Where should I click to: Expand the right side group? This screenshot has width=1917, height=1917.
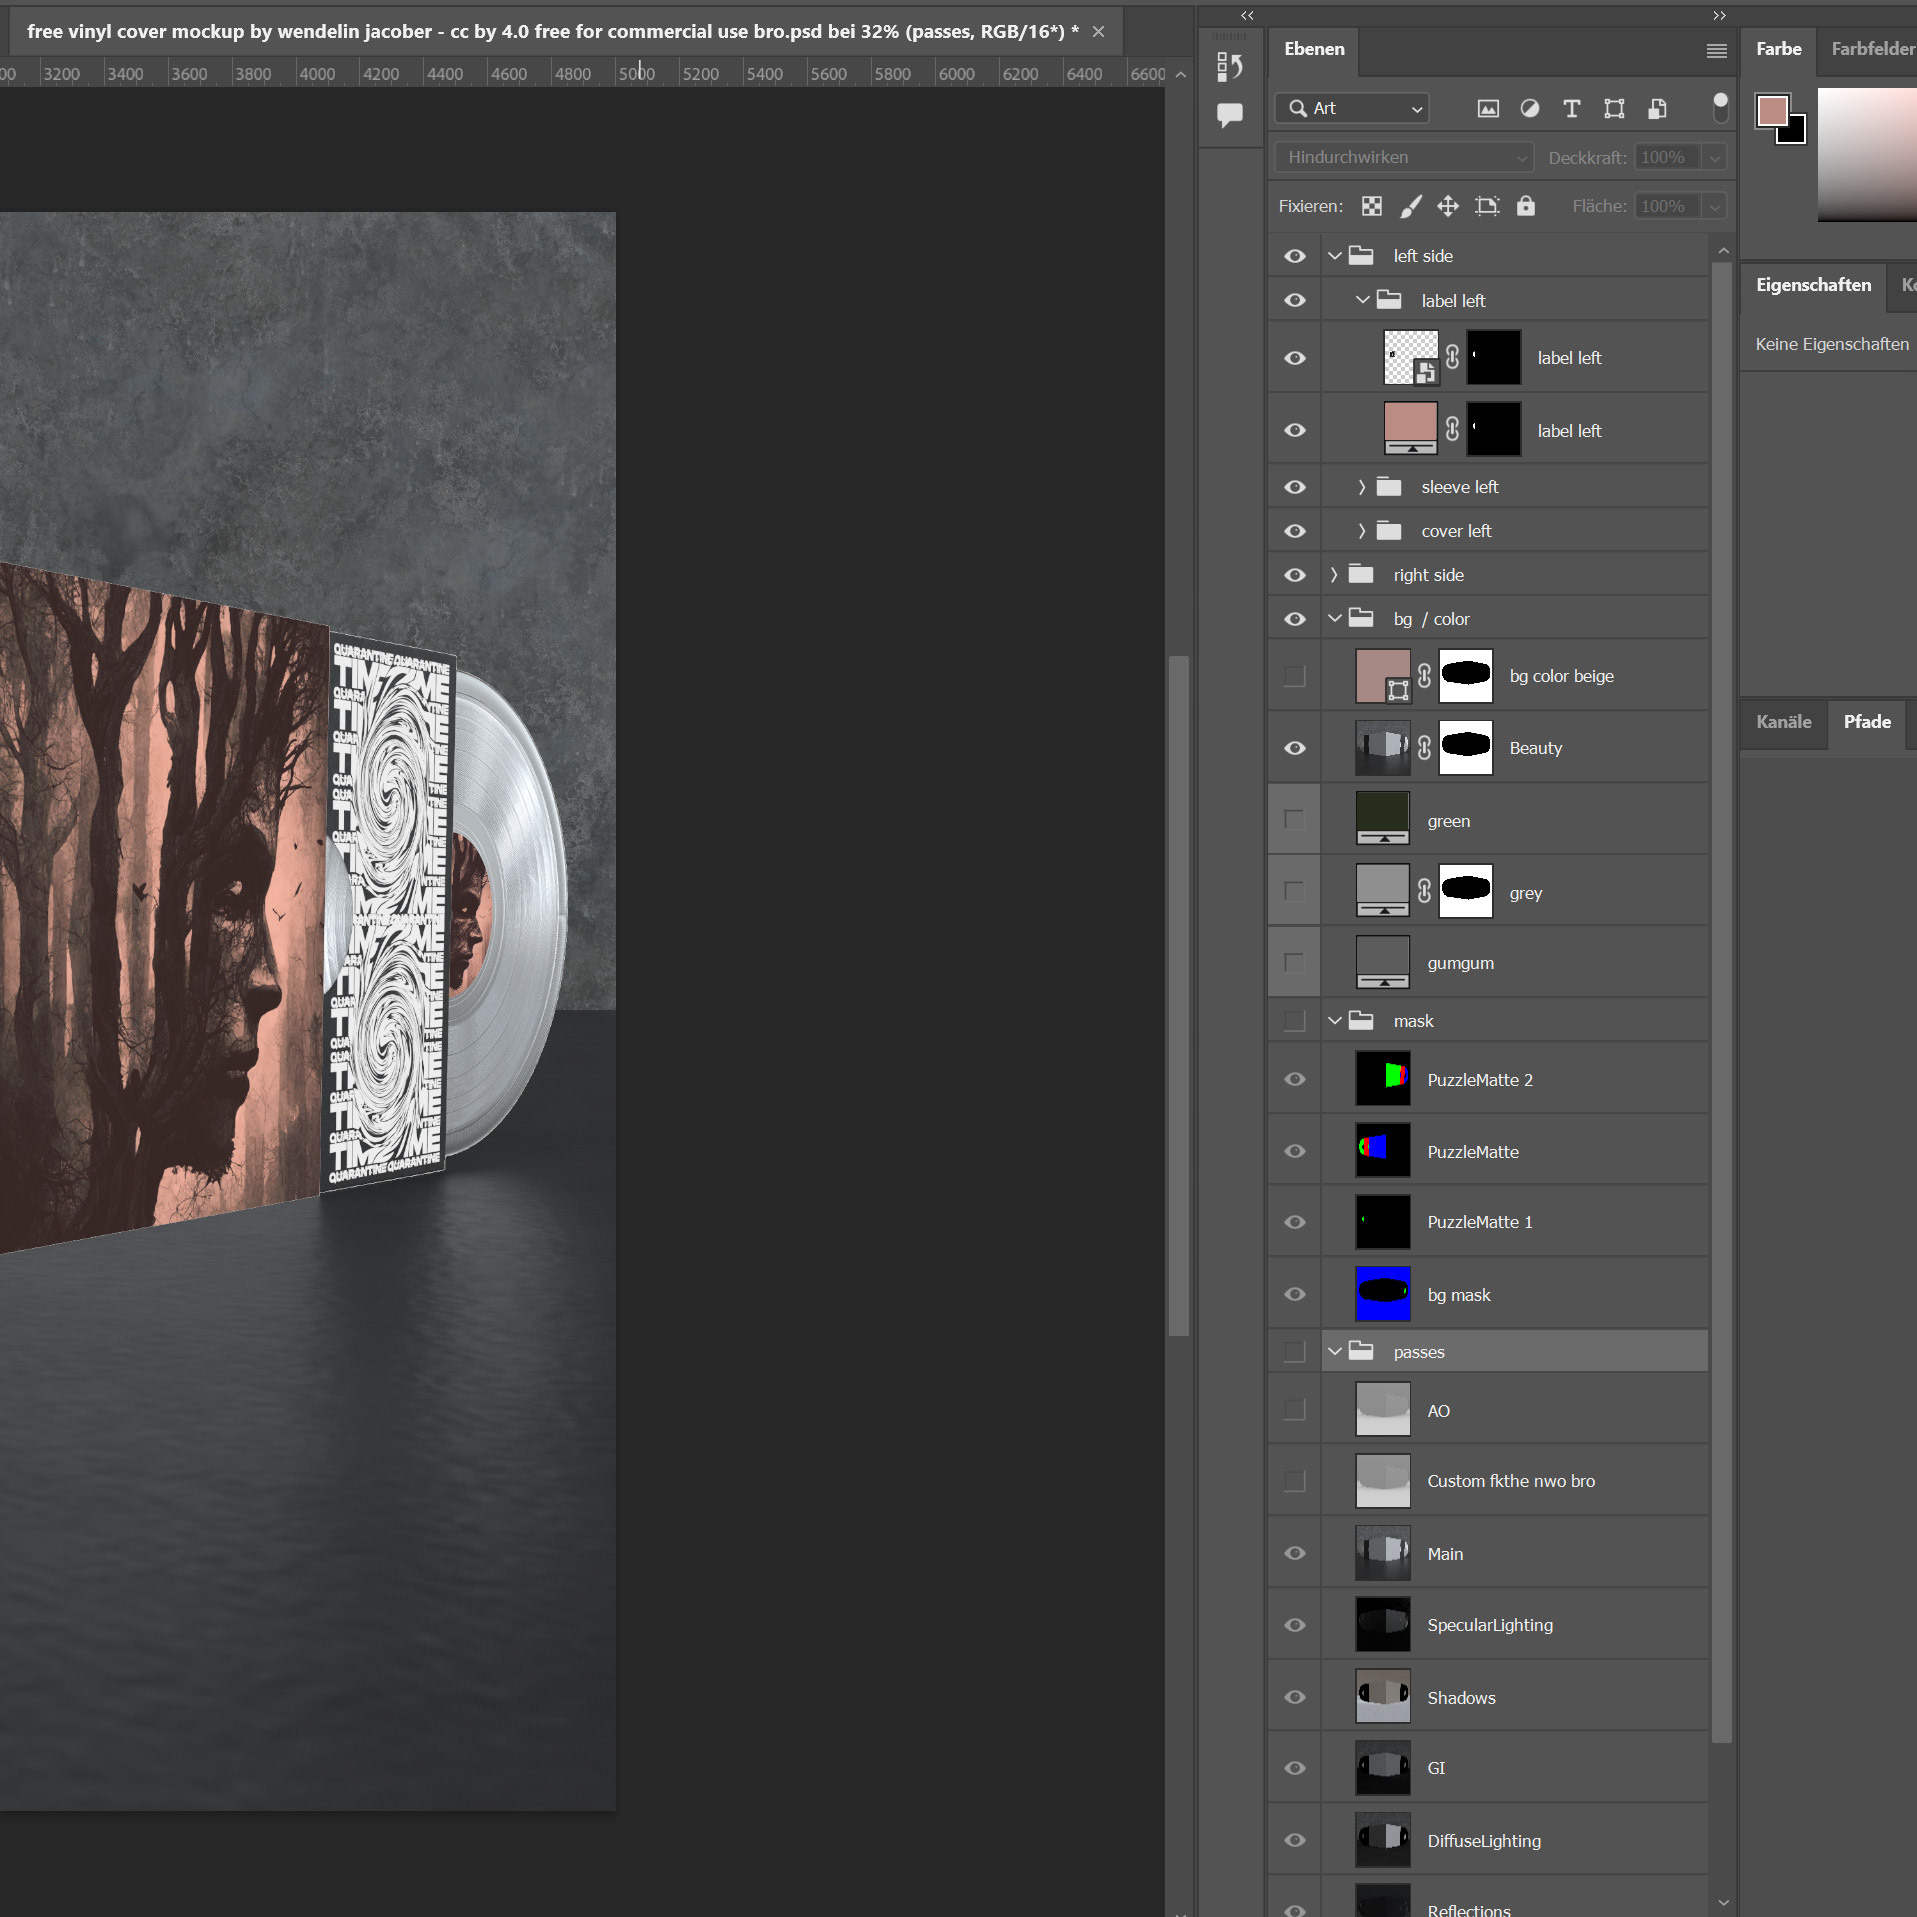(1333, 575)
